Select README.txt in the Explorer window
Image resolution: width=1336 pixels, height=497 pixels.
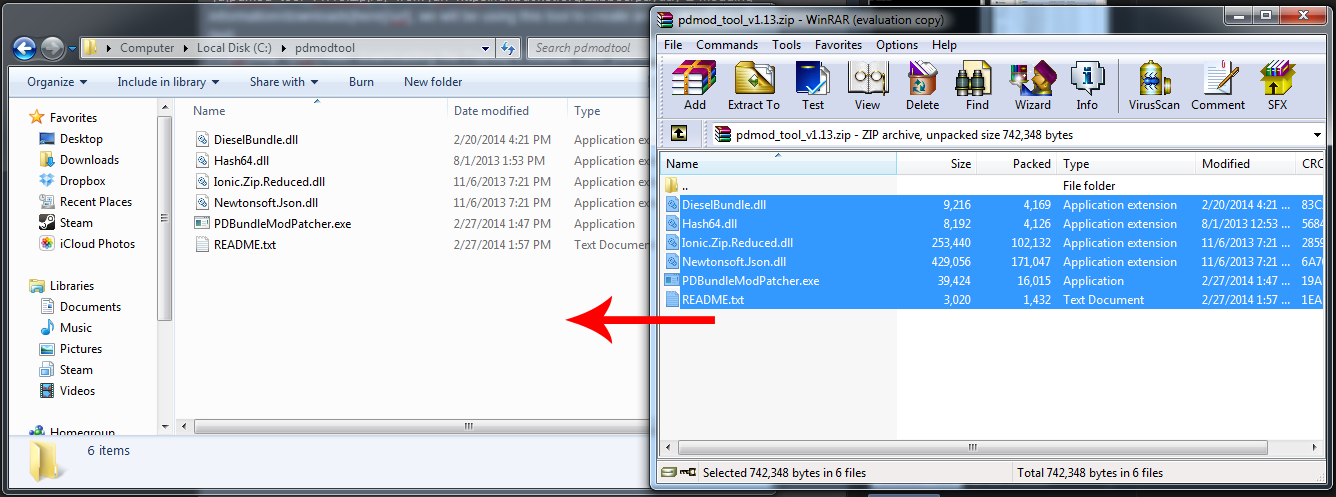pos(235,245)
